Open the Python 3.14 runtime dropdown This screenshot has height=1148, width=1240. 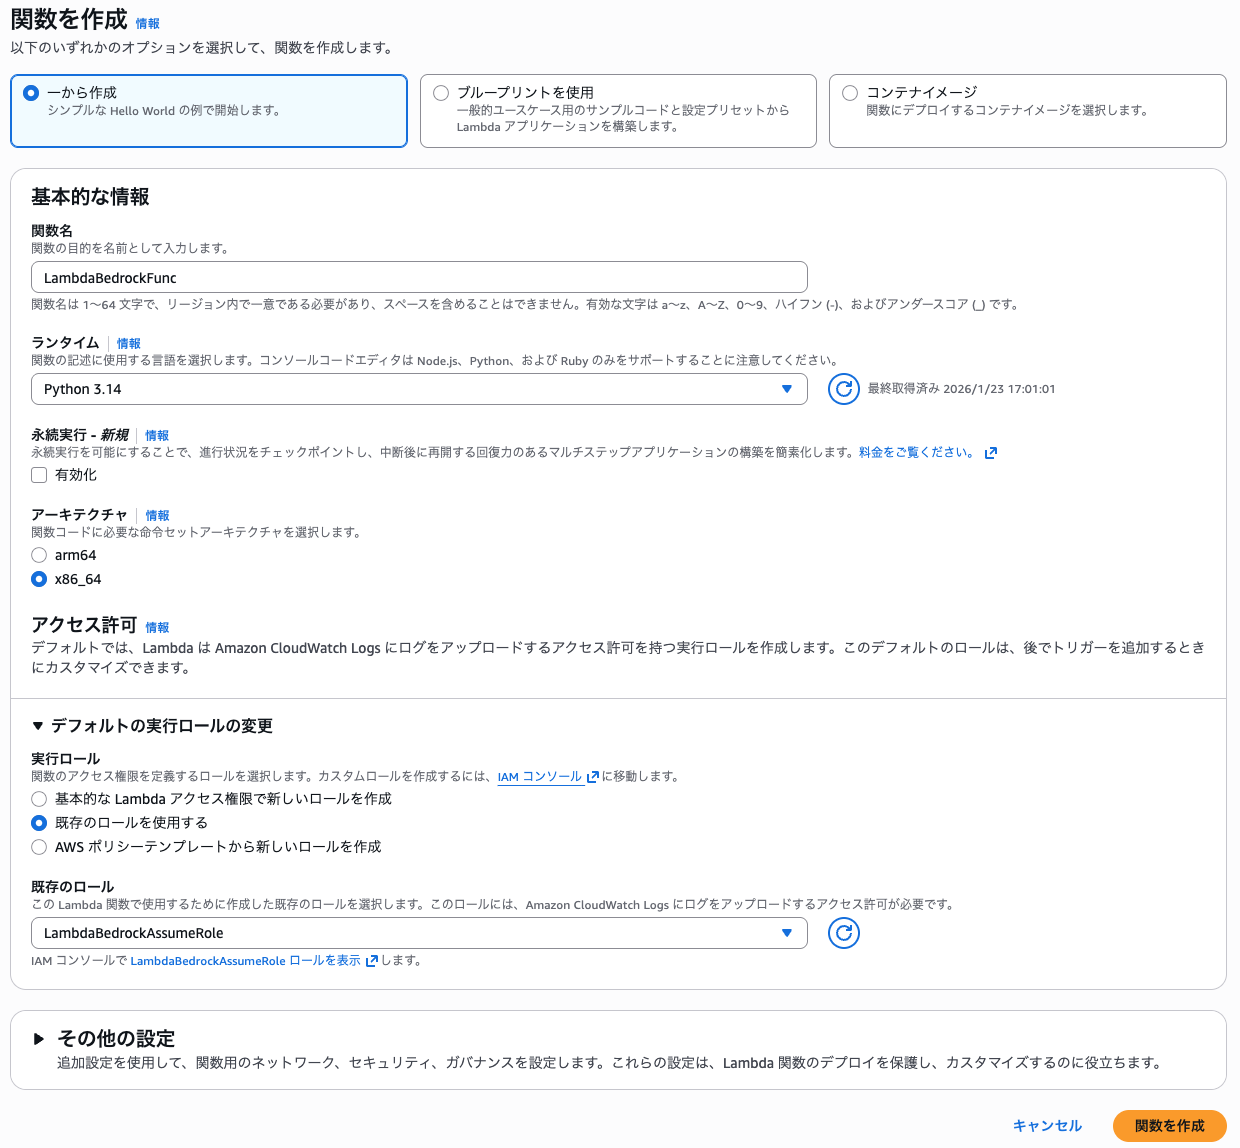(419, 389)
